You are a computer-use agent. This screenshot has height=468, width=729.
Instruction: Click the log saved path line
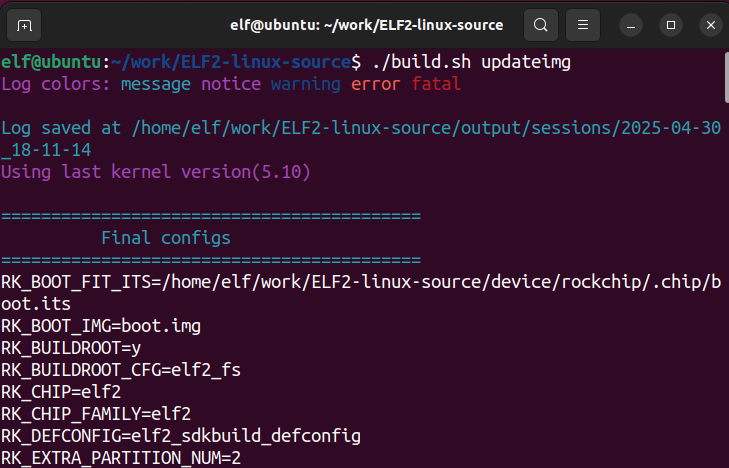[361, 138]
